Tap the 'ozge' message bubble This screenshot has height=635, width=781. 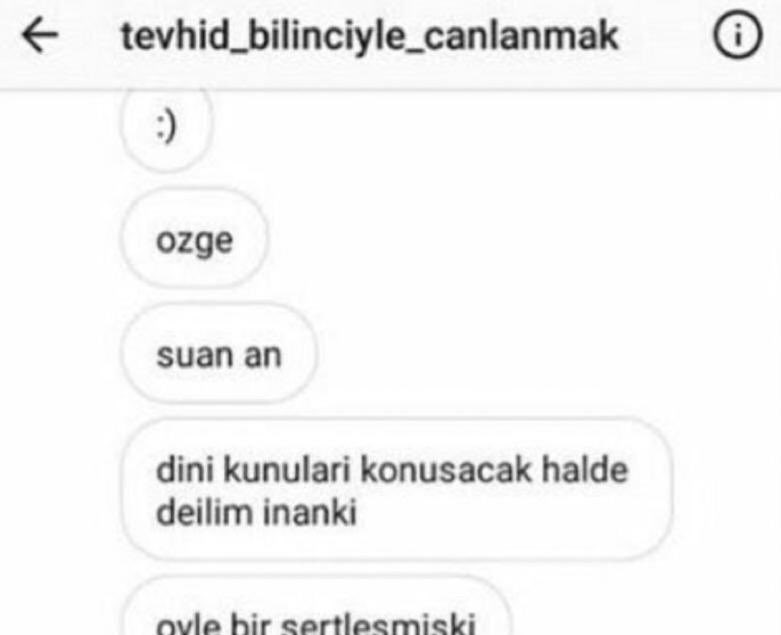194,239
